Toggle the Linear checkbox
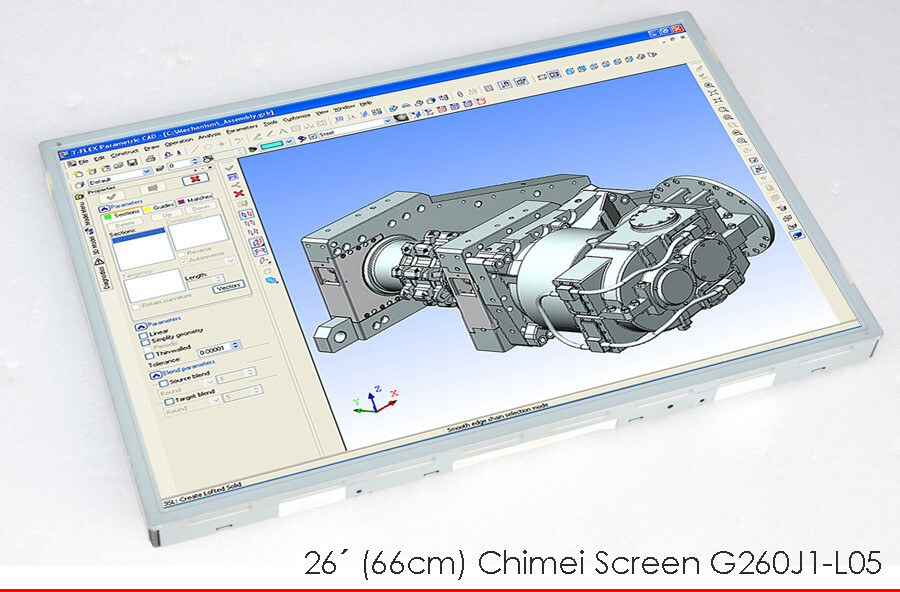This screenshot has width=900, height=592. point(142,335)
